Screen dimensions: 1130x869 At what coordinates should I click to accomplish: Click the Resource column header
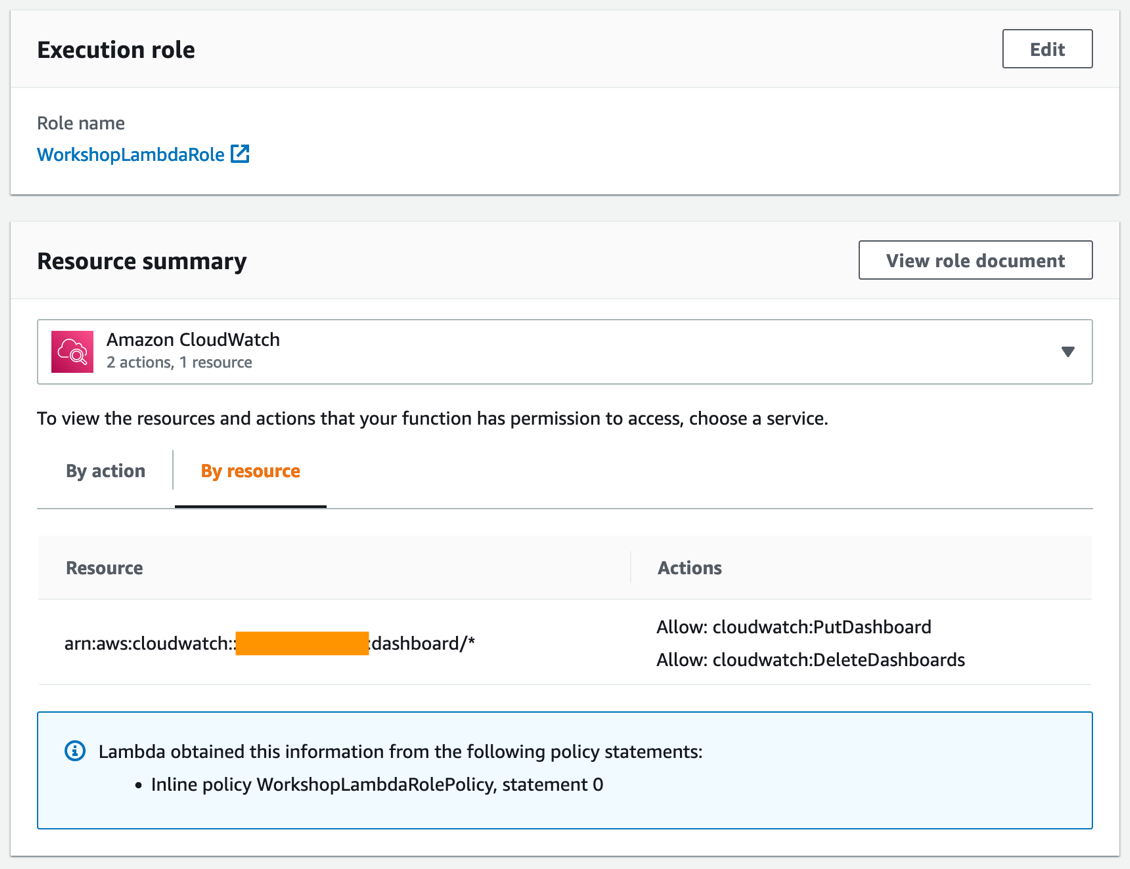point(104,567)
